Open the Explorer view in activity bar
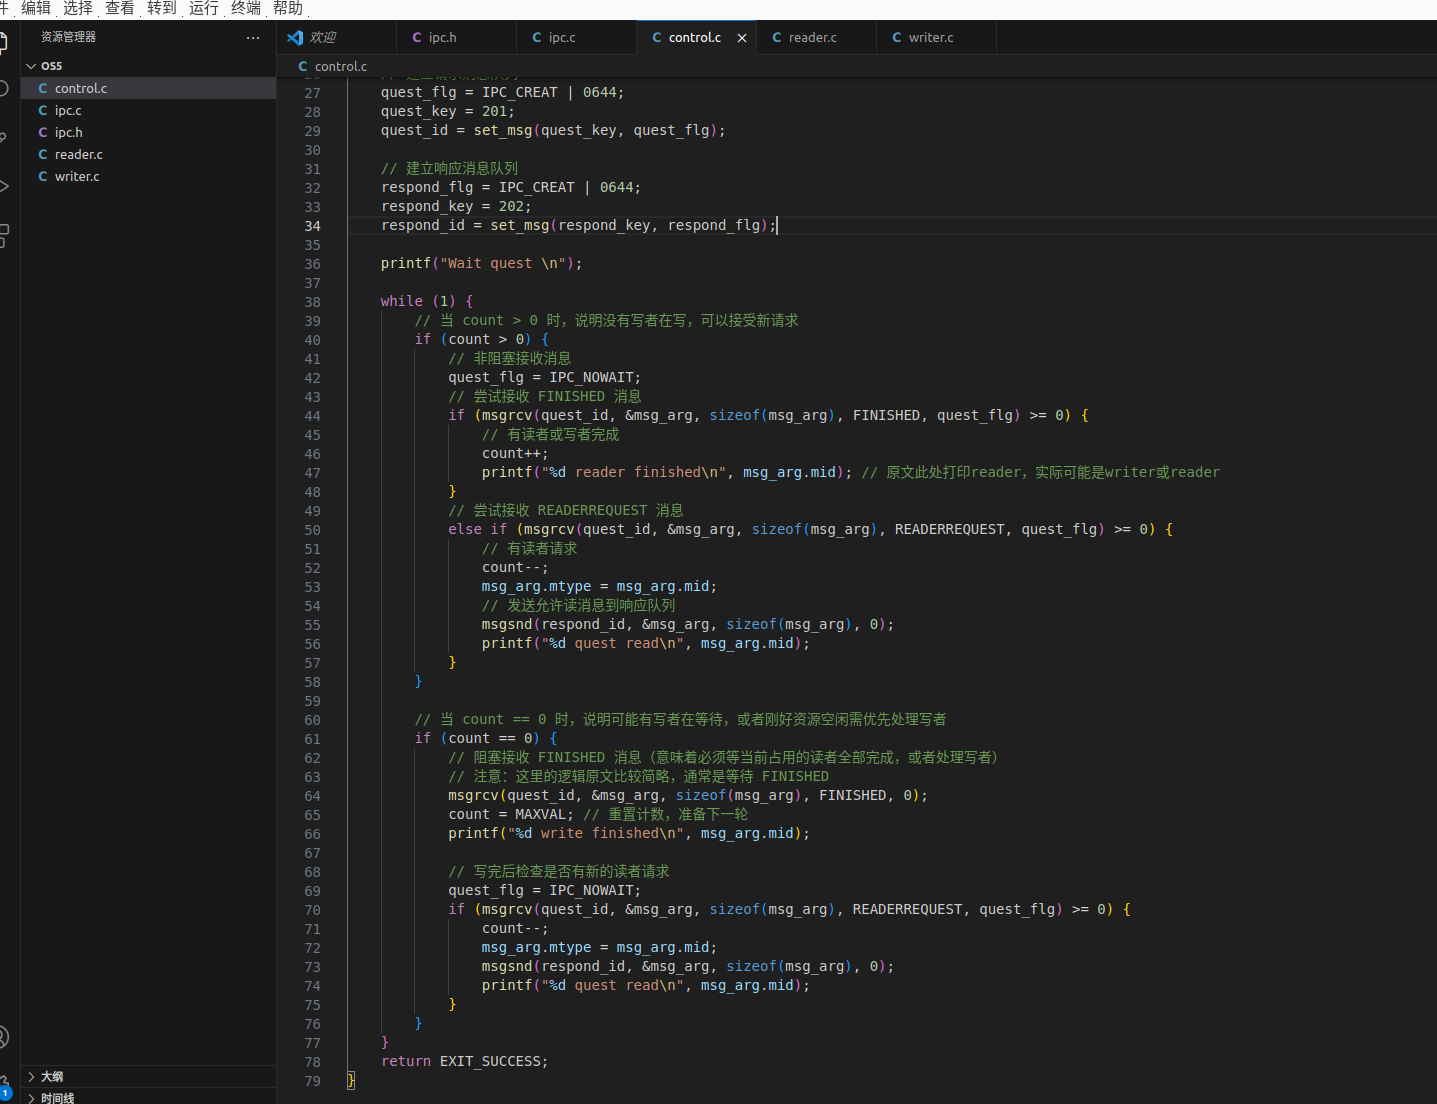 pyautogui.click(x=3, y=41)
